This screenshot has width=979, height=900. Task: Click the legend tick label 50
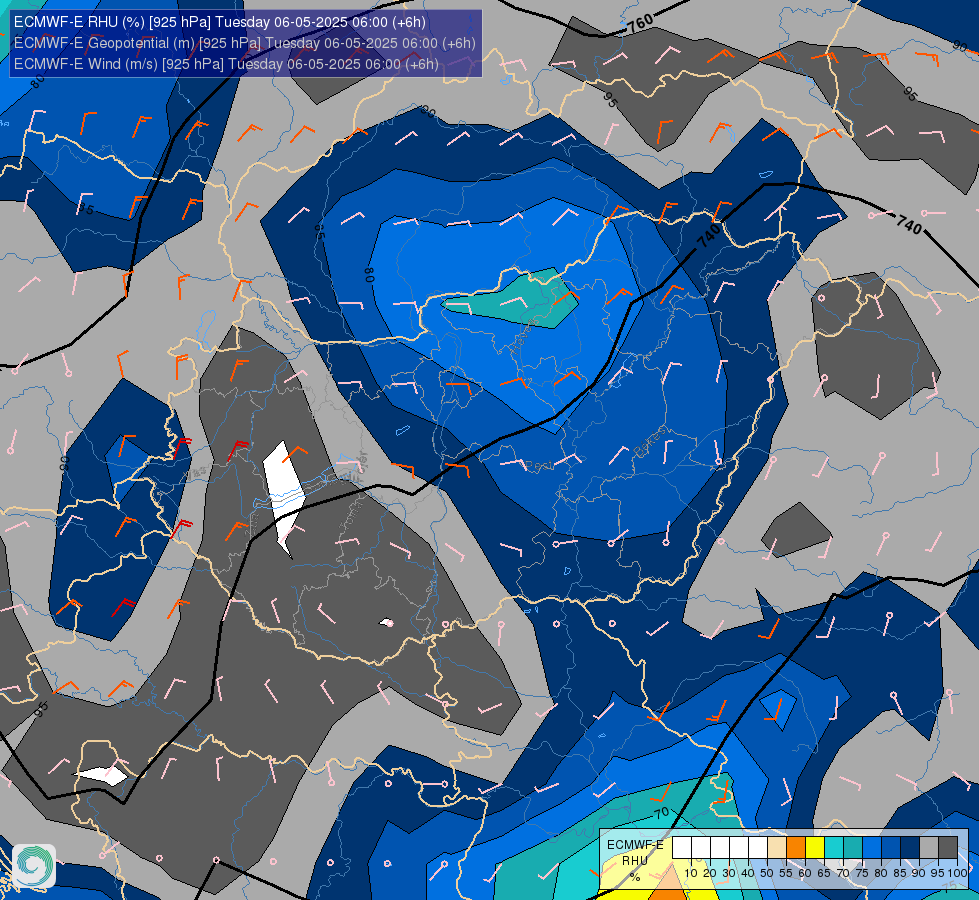pyautogui.click(x=767, y=873)
